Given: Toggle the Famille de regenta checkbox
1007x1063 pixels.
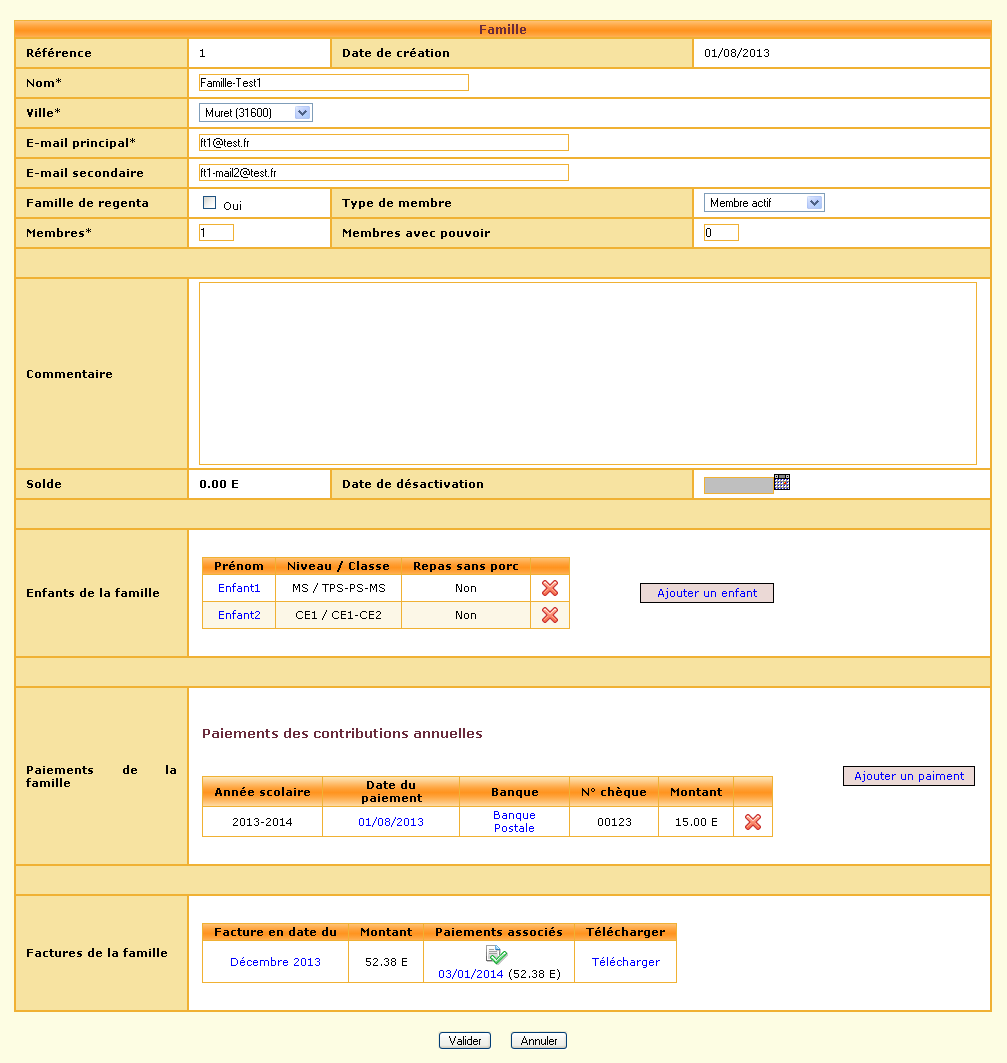Looking at the screenshot, I should tap(210, 203).
